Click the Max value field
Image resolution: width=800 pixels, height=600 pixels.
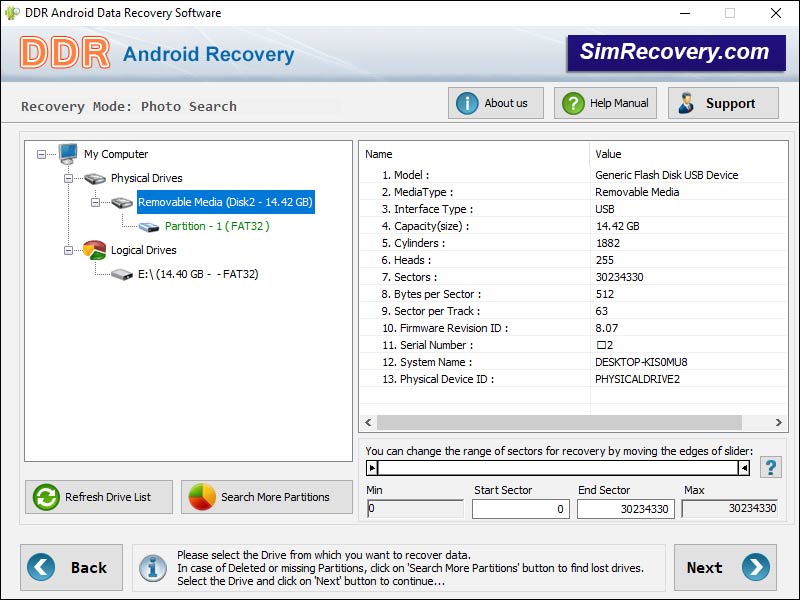[x=730, y=509]
